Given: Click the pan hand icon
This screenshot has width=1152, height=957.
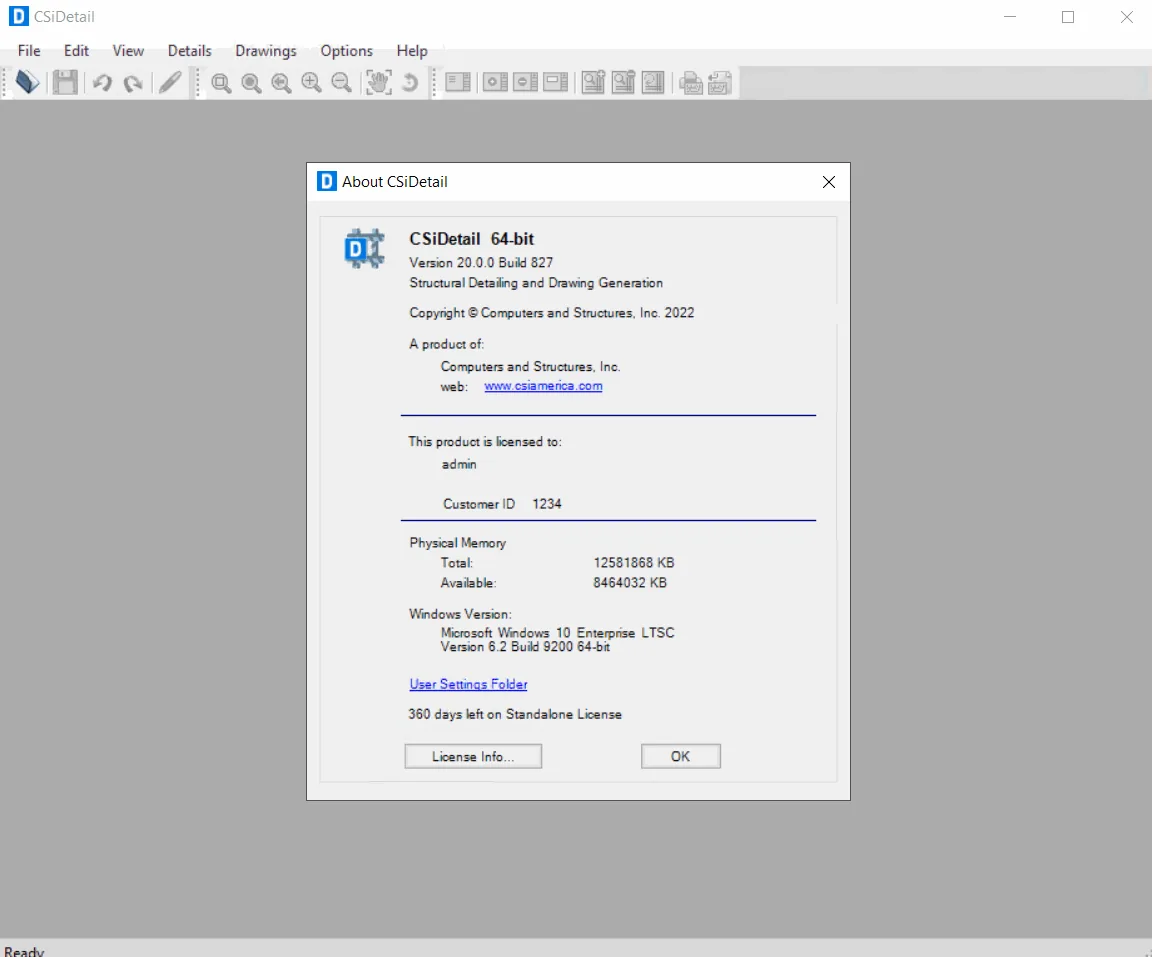Looking at the screenshot, I should point(378,82).
